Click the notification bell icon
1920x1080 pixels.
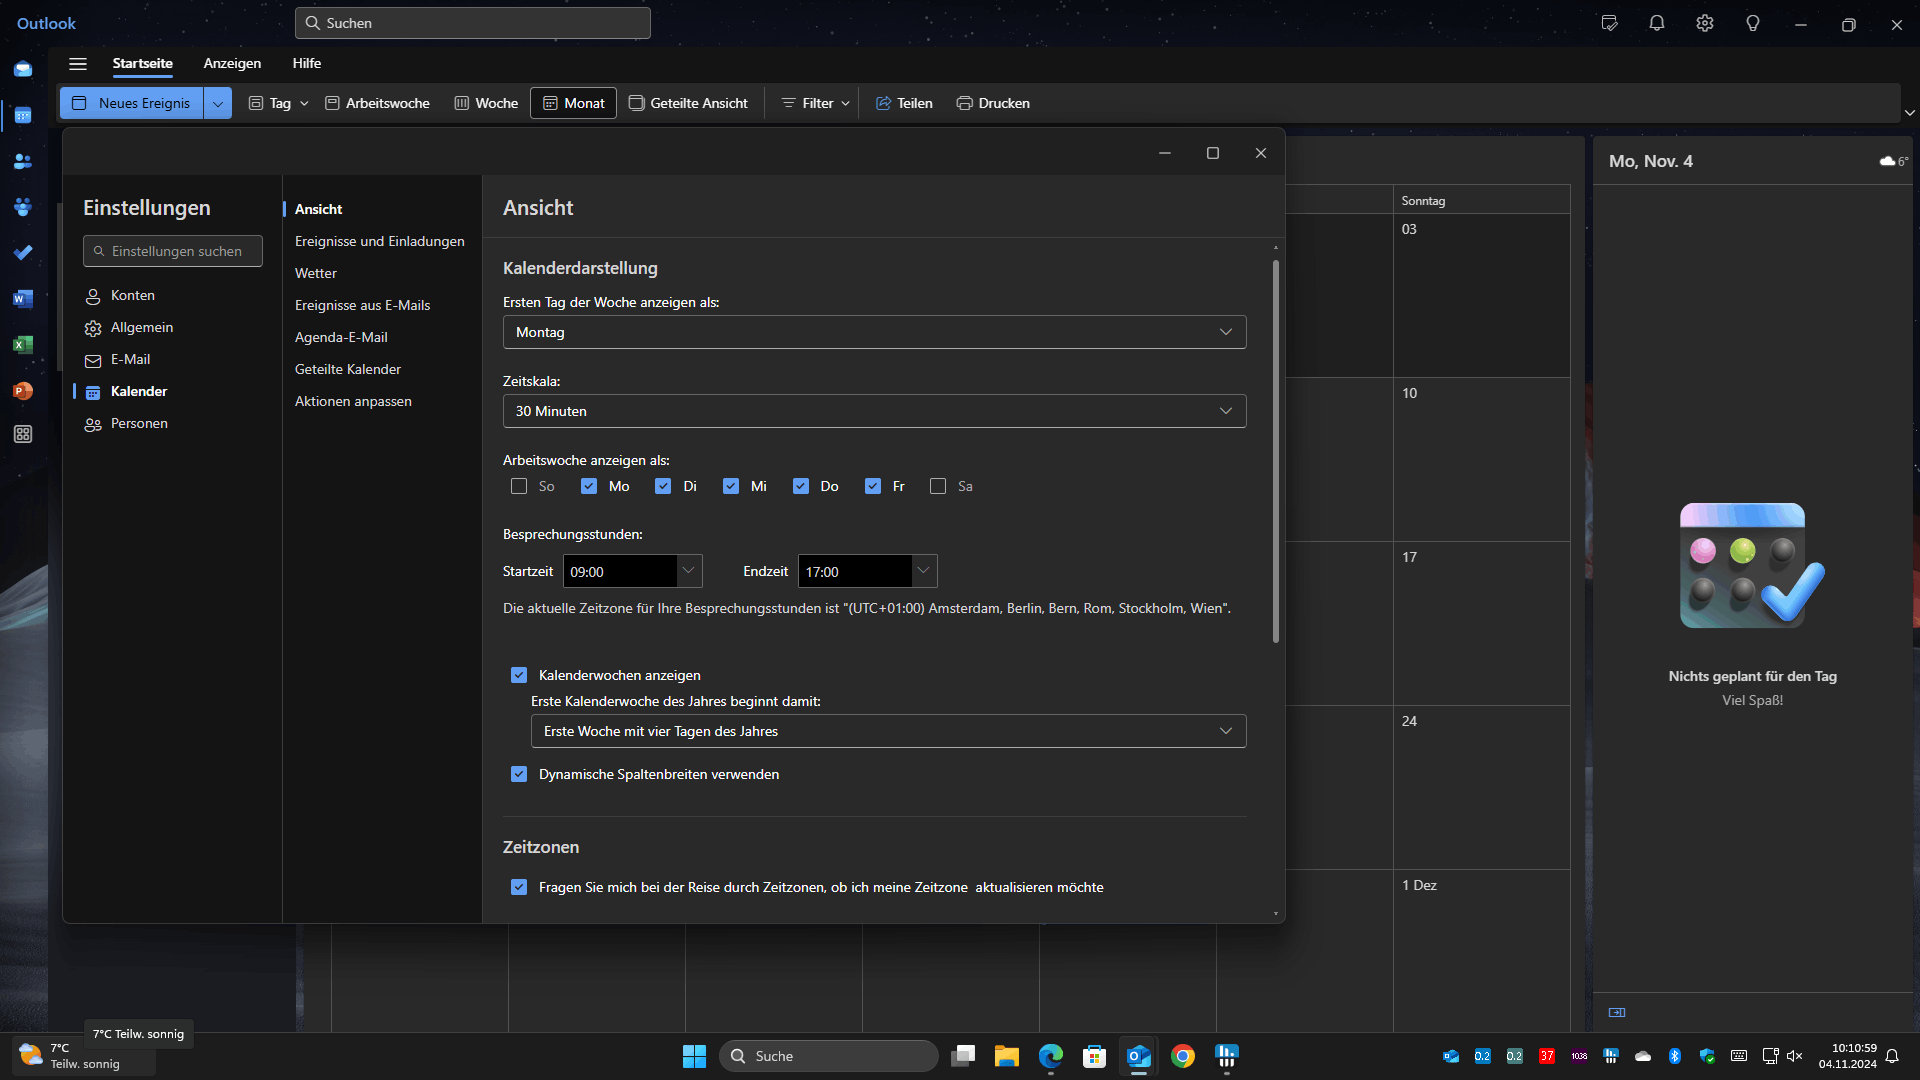coord(1657,24)
